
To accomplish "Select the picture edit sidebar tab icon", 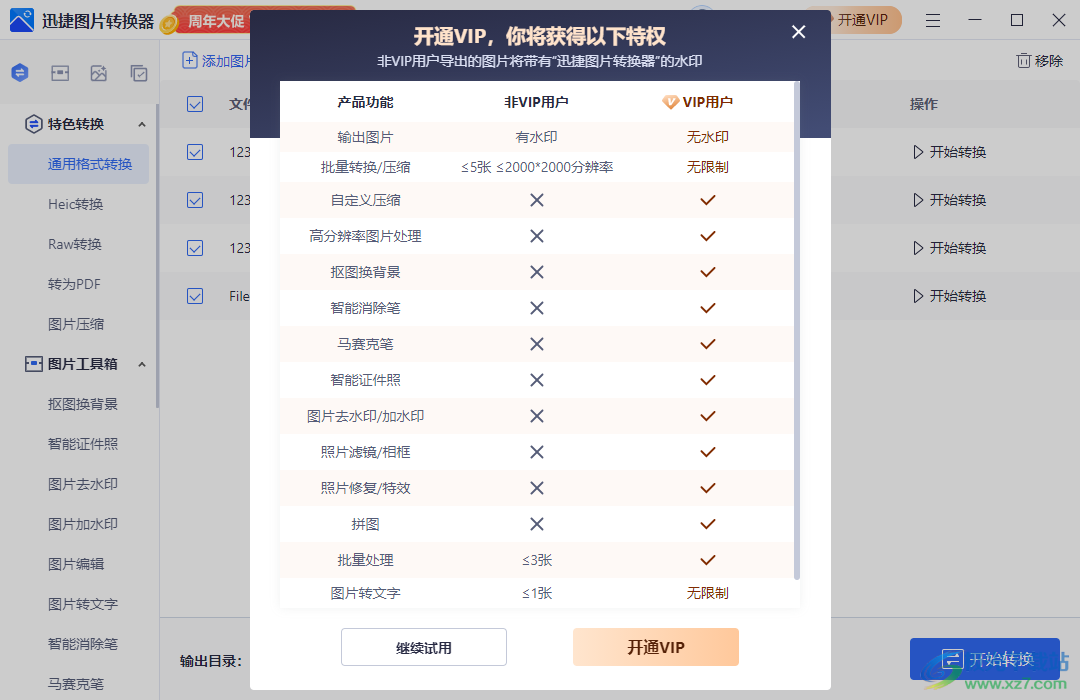I will (x=99, y=72).
